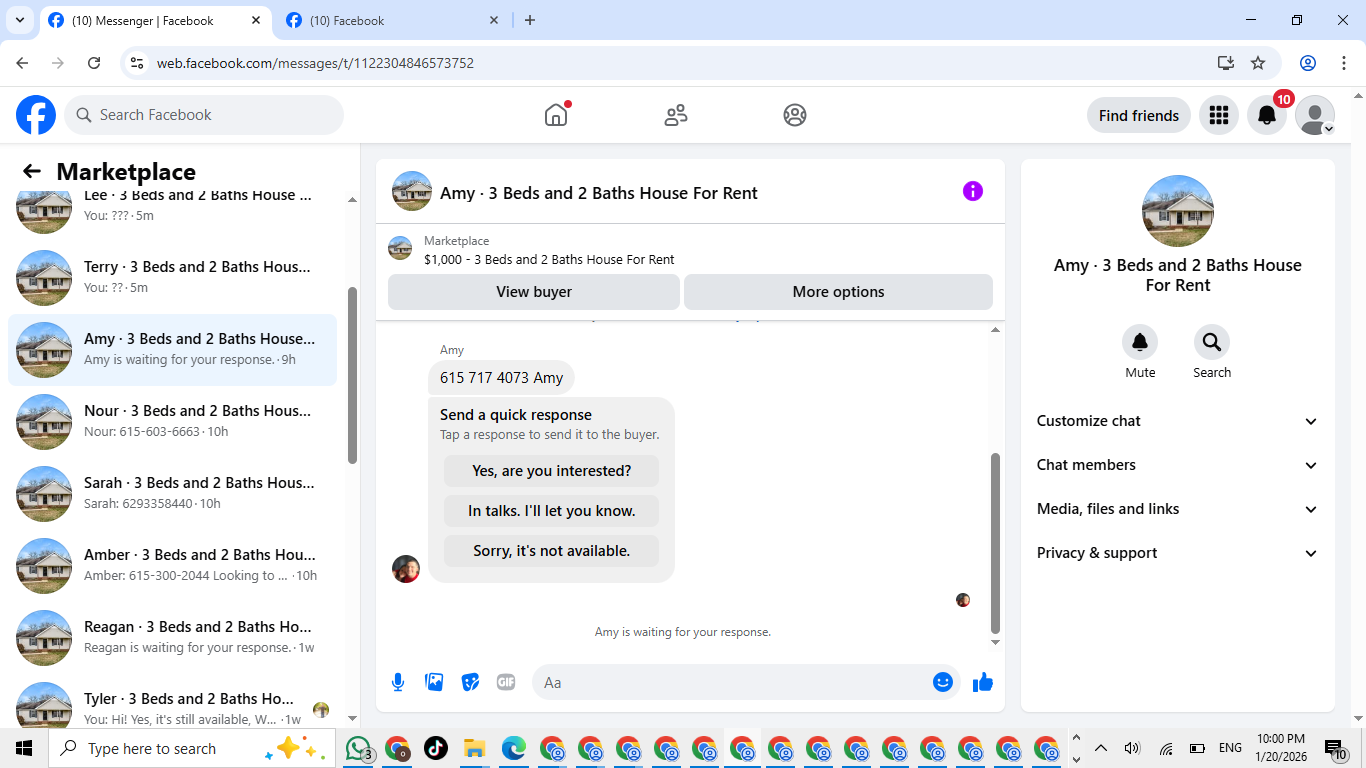
Task: Click the browser address bar URL
Action: [x=315, y=63]
